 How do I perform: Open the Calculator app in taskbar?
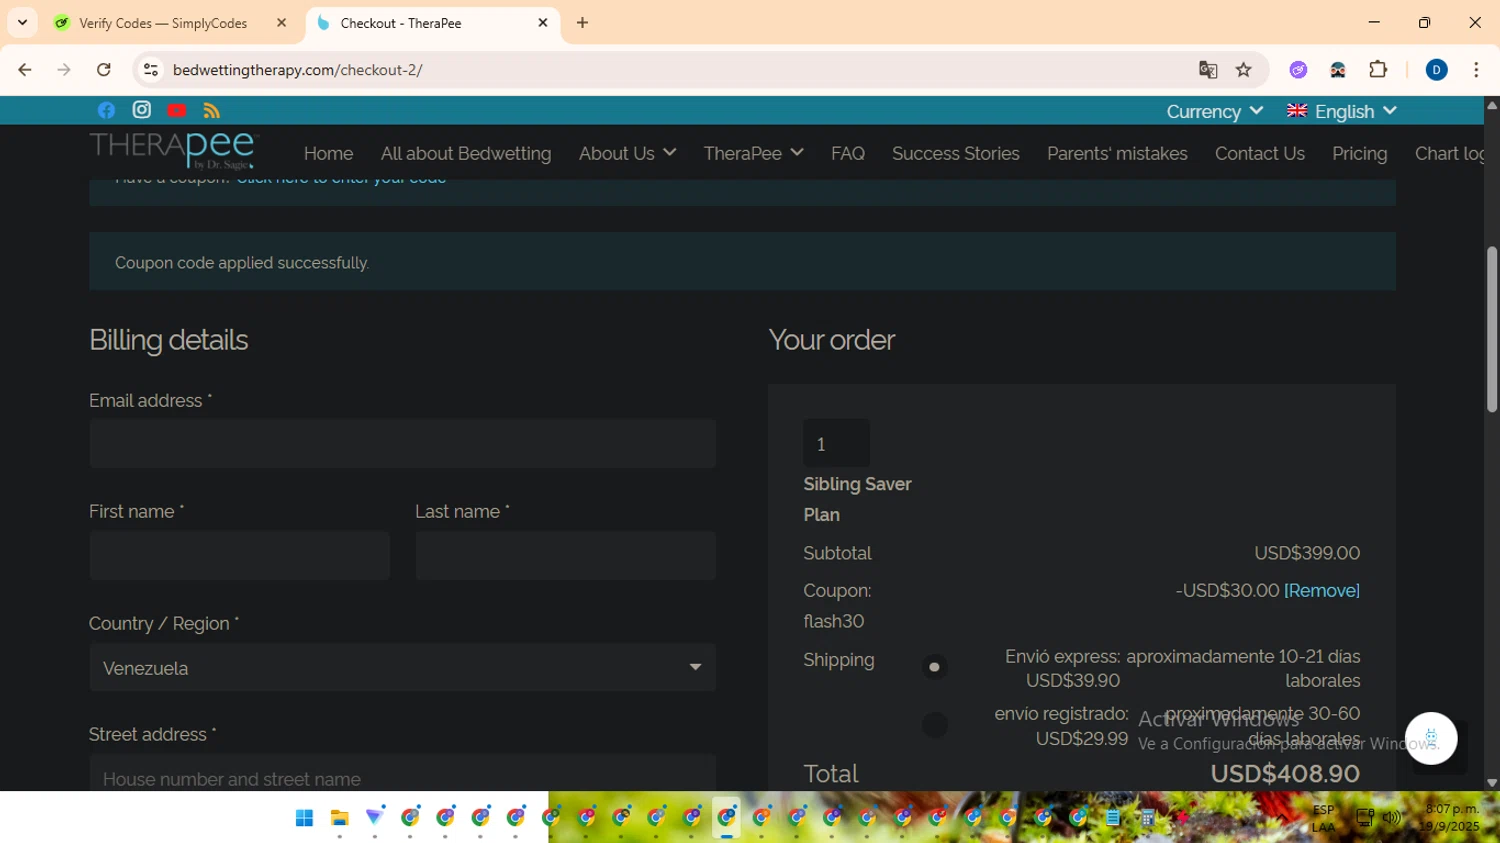tap(1148, 818)
